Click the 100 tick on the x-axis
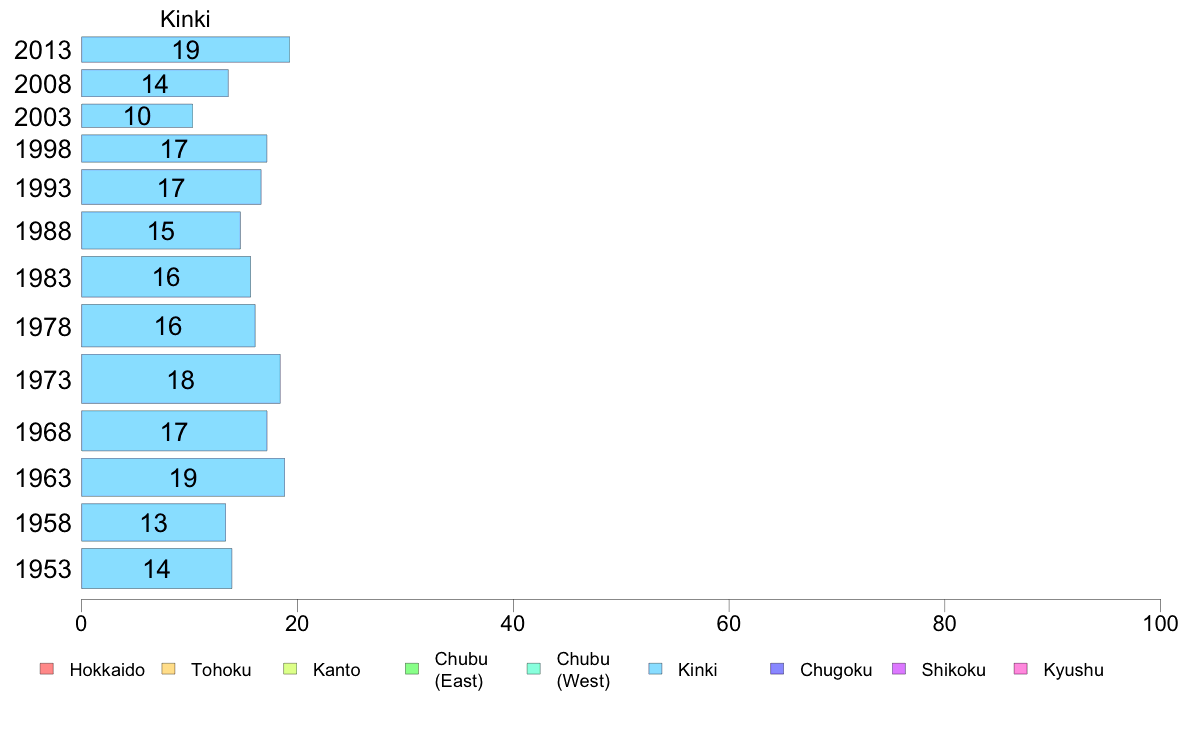1188x736 pixels. (x=1160, y=624)
